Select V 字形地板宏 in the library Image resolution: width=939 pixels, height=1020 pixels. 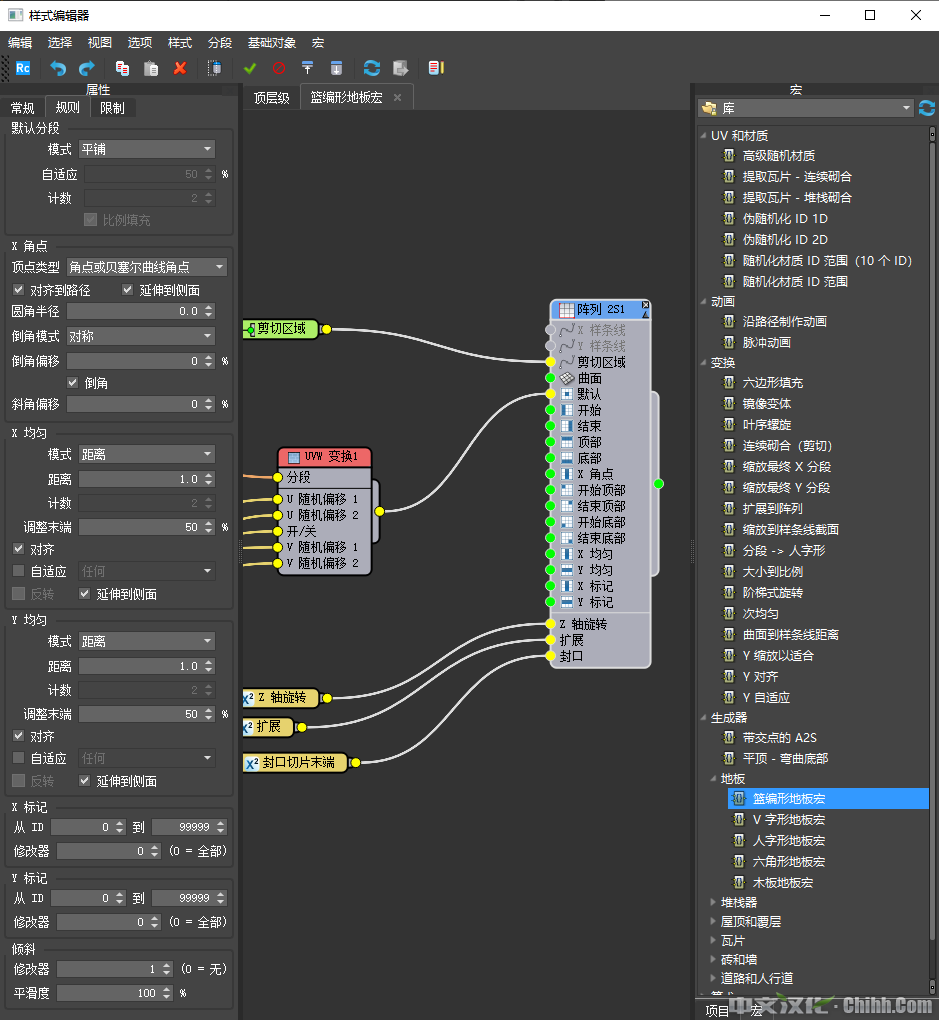[x=788, y=820]
